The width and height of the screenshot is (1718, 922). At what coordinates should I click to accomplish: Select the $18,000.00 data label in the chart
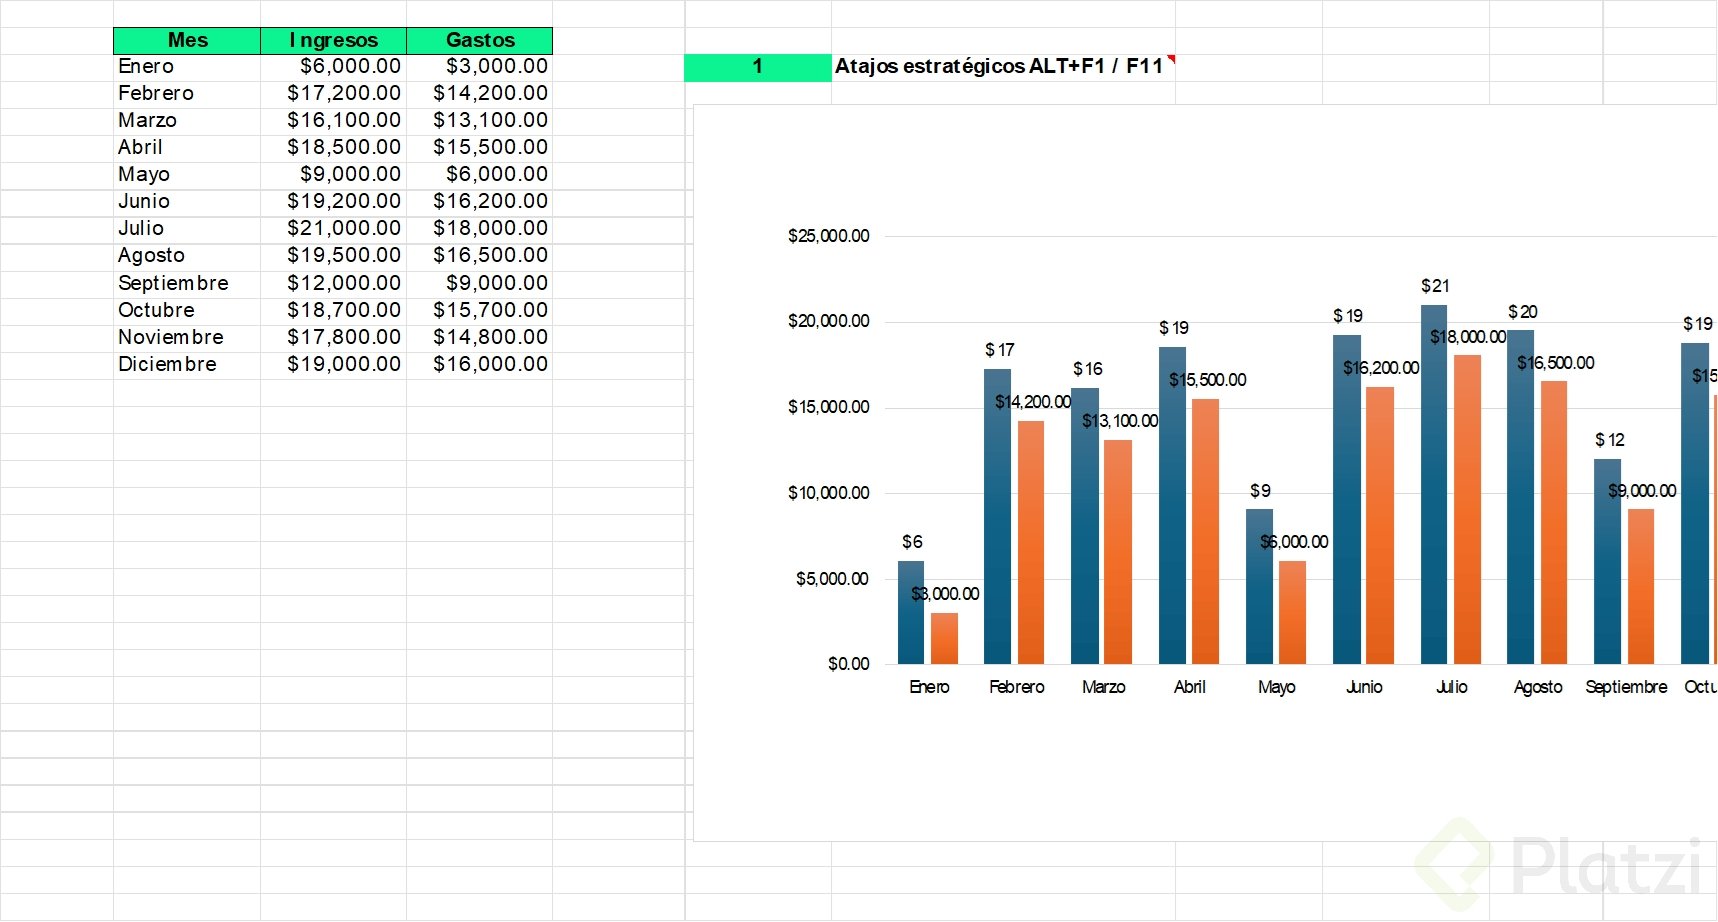click(x=1468, y=337)
